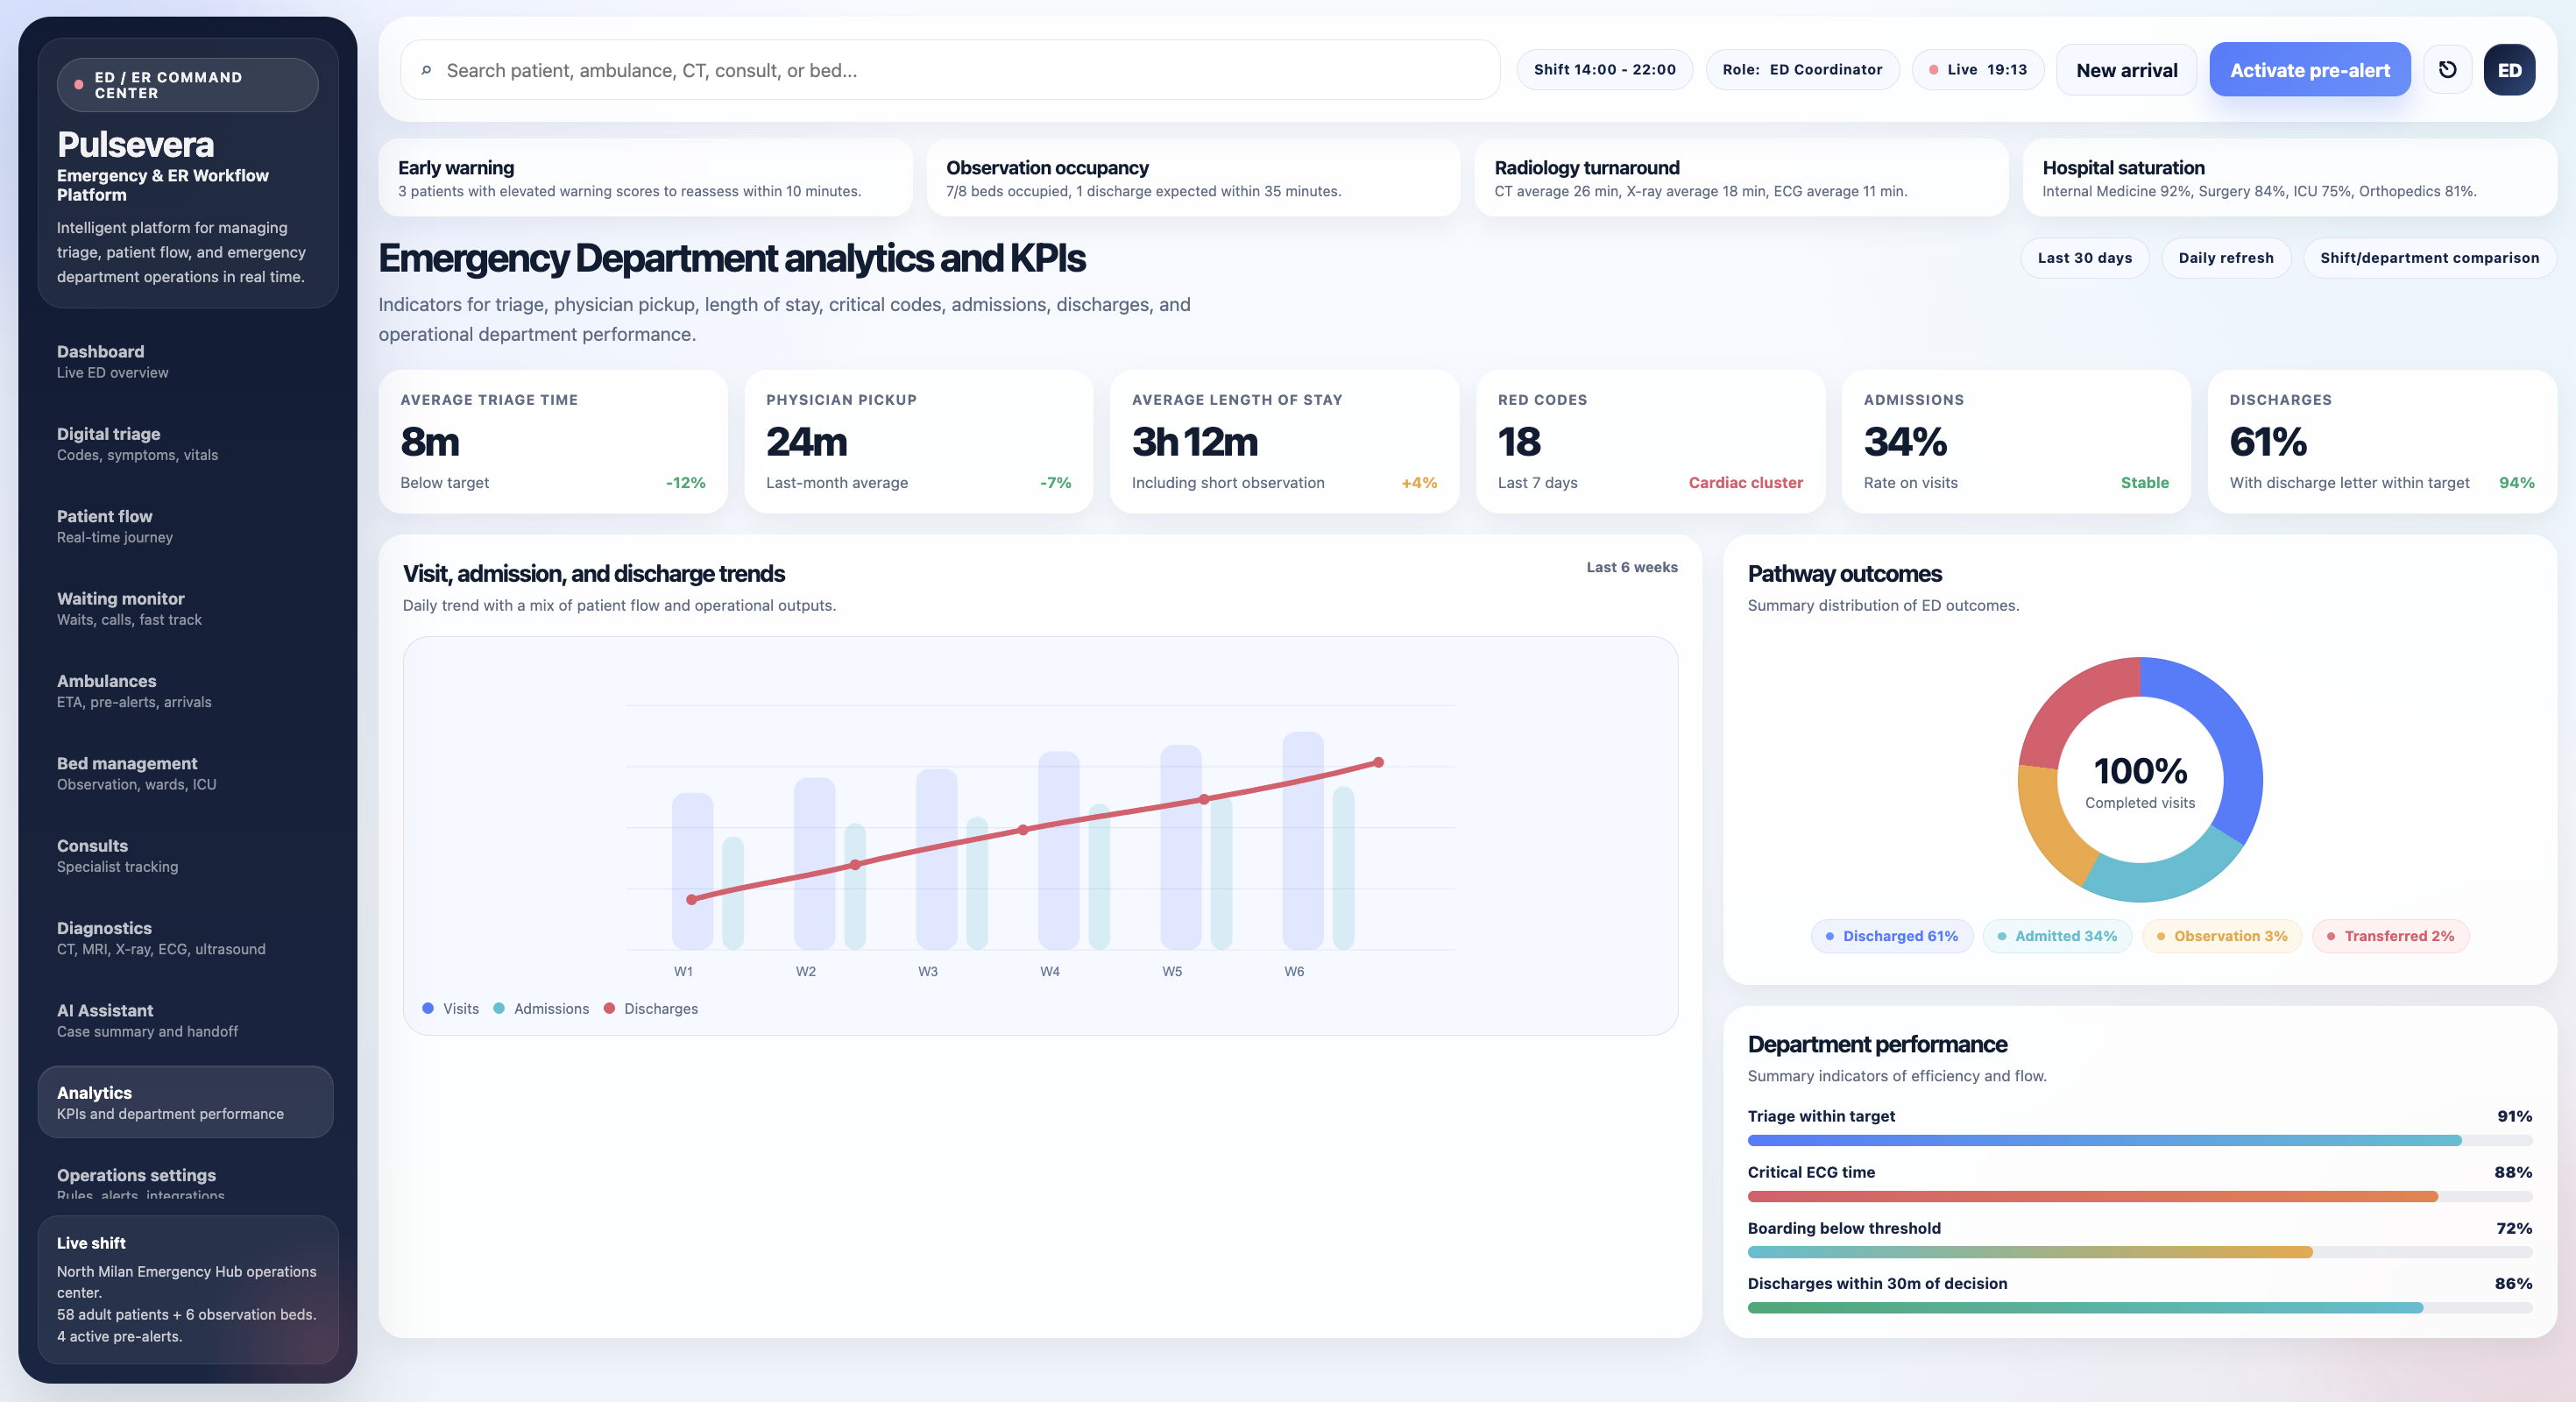This screenshot has height=1402, width=2576.
Task: Click Admitted 34% legend pill
Action: click(x=2057, y=936)
